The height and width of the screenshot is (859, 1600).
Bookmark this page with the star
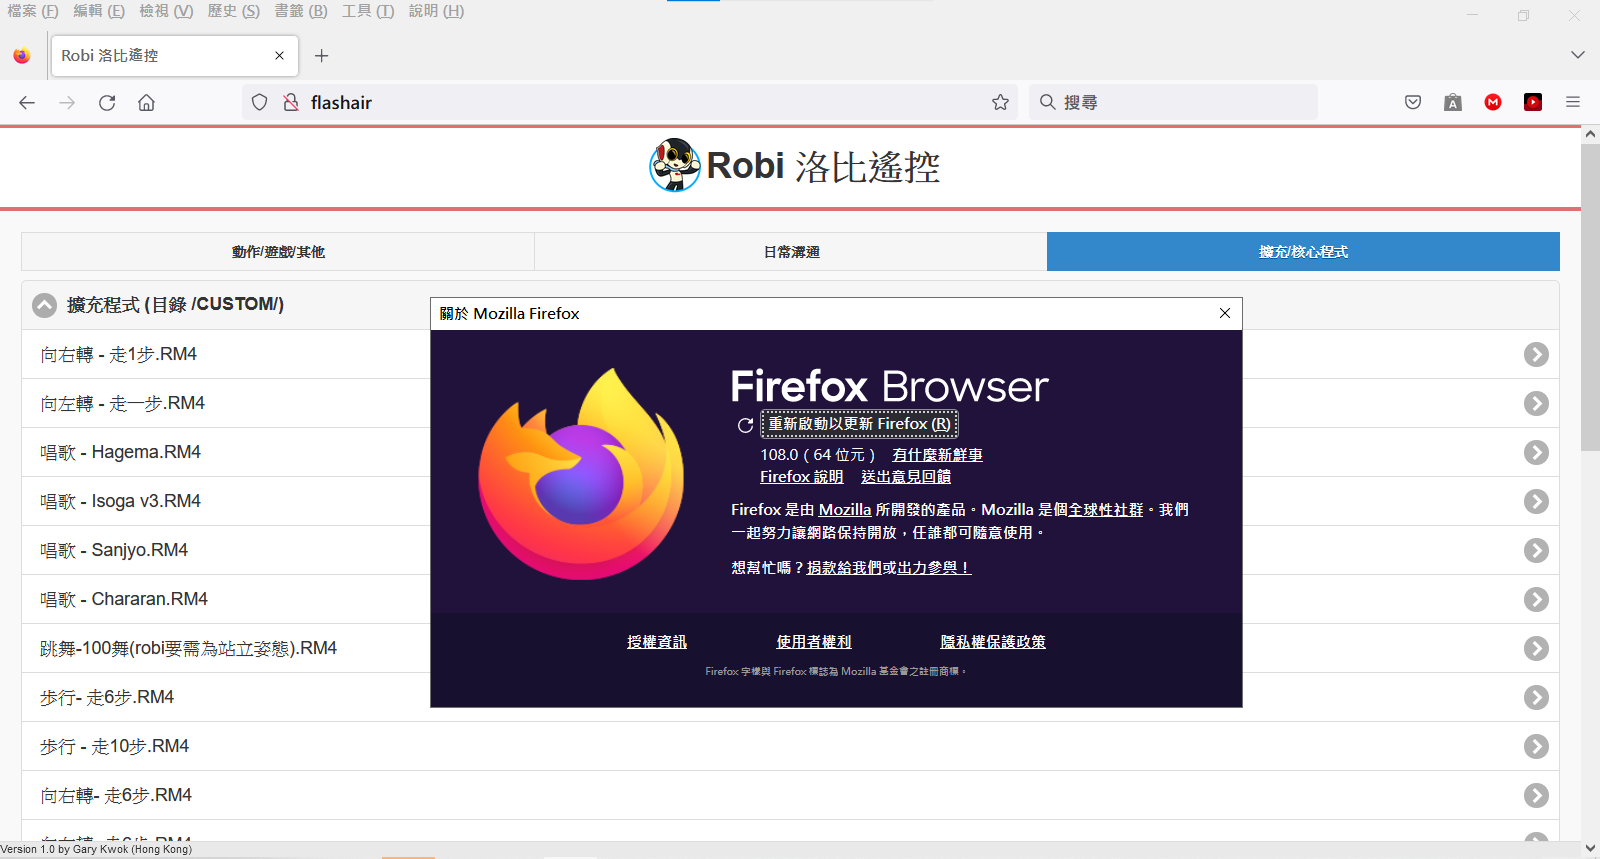[x=1000, y=102]
